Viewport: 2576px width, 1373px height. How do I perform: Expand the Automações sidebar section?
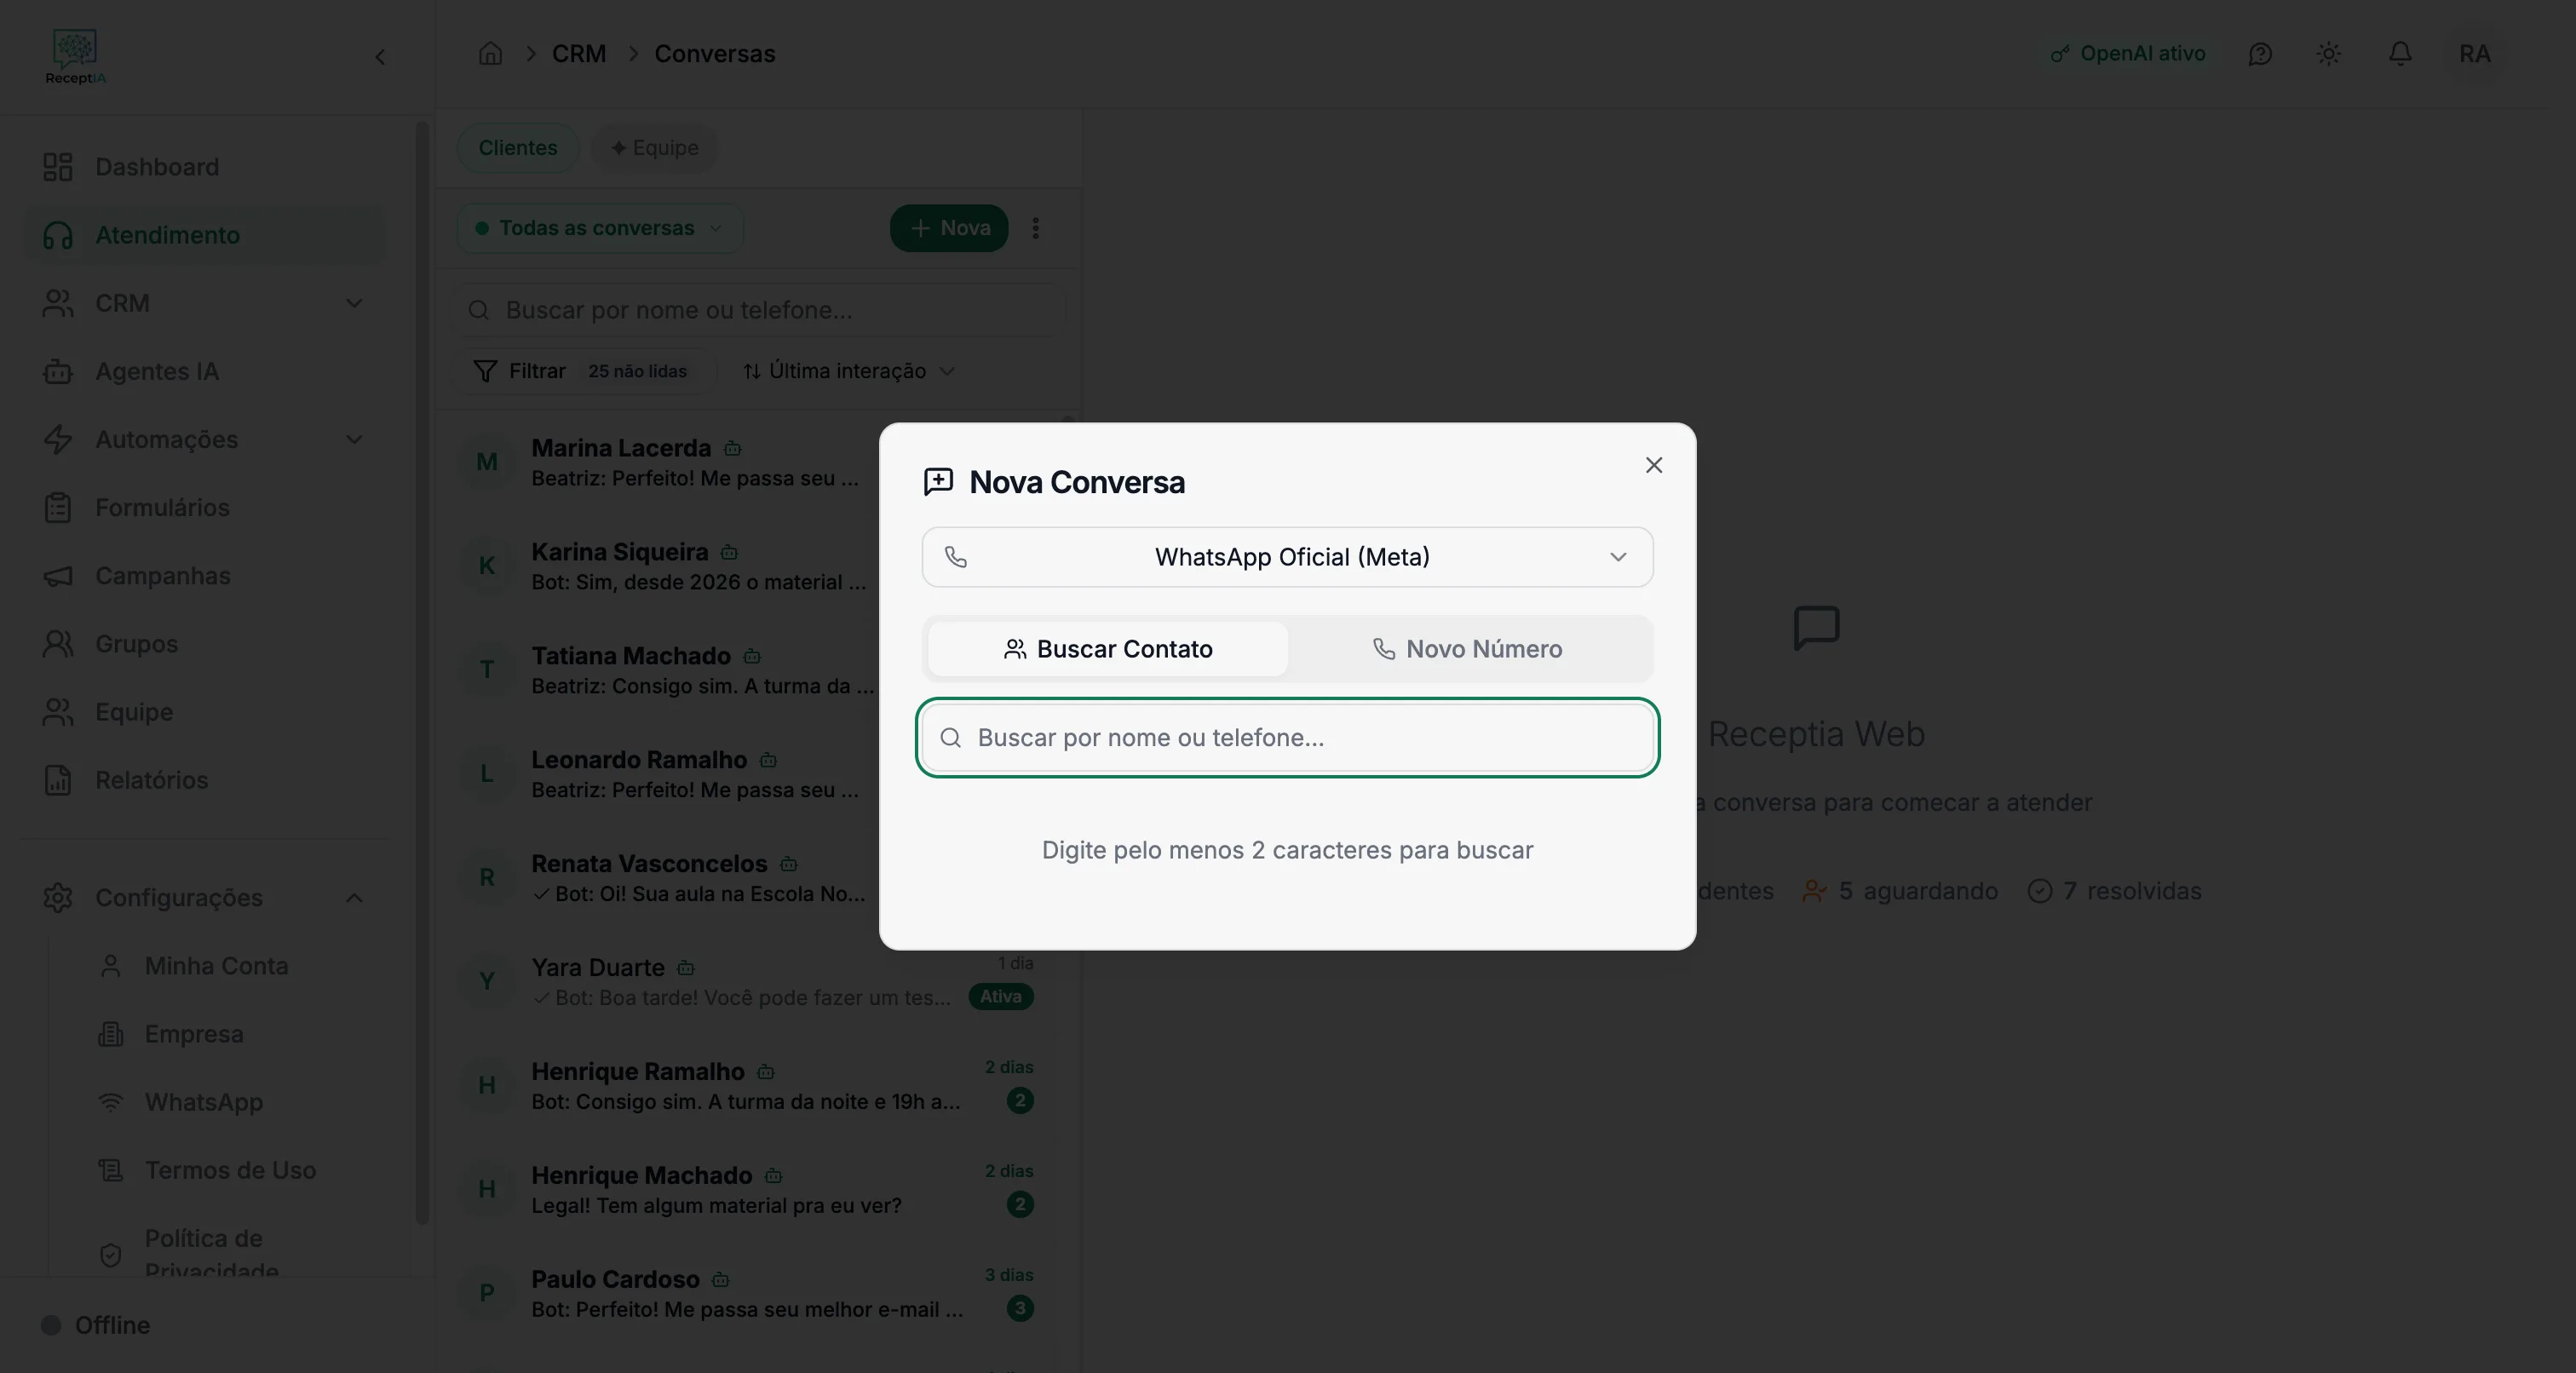tap(204, 439)
